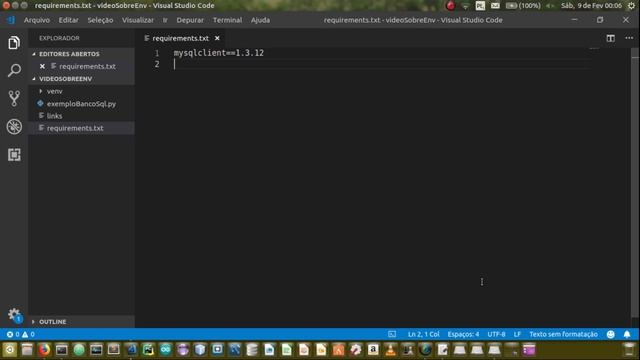640x360 pixels.
Task: Open Arduino IDE from the dock
Action: click(165, 350)
